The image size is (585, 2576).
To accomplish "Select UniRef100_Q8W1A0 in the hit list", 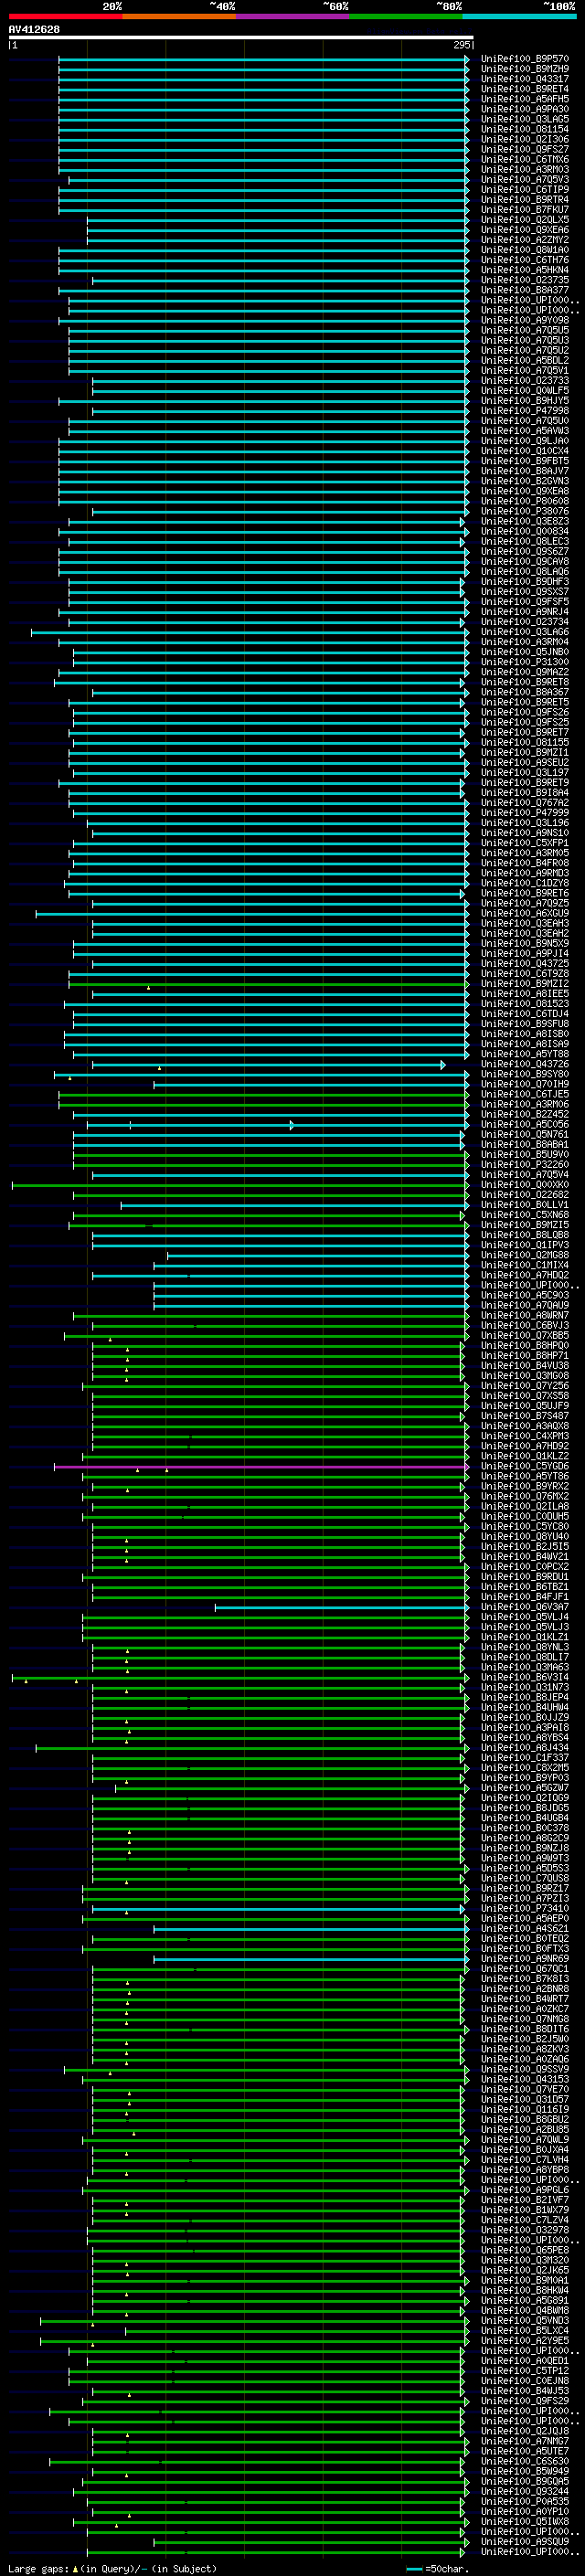I will point(525,250).
